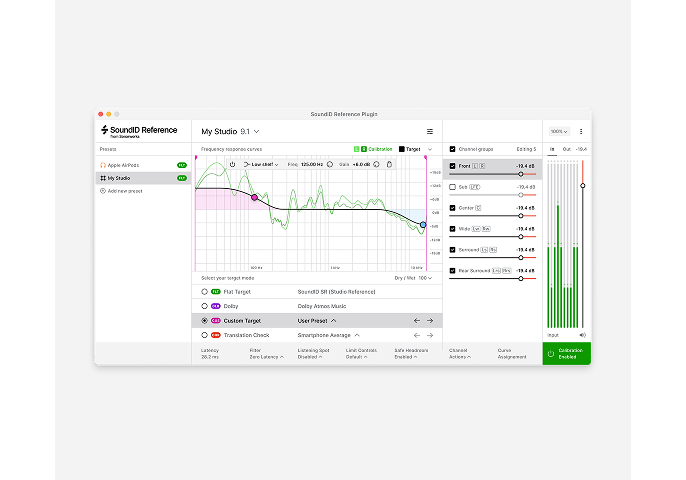Viewport: 686px width, 480px height.
Task: Click the three-dot more options icon
Action: (x=581, y=131)
